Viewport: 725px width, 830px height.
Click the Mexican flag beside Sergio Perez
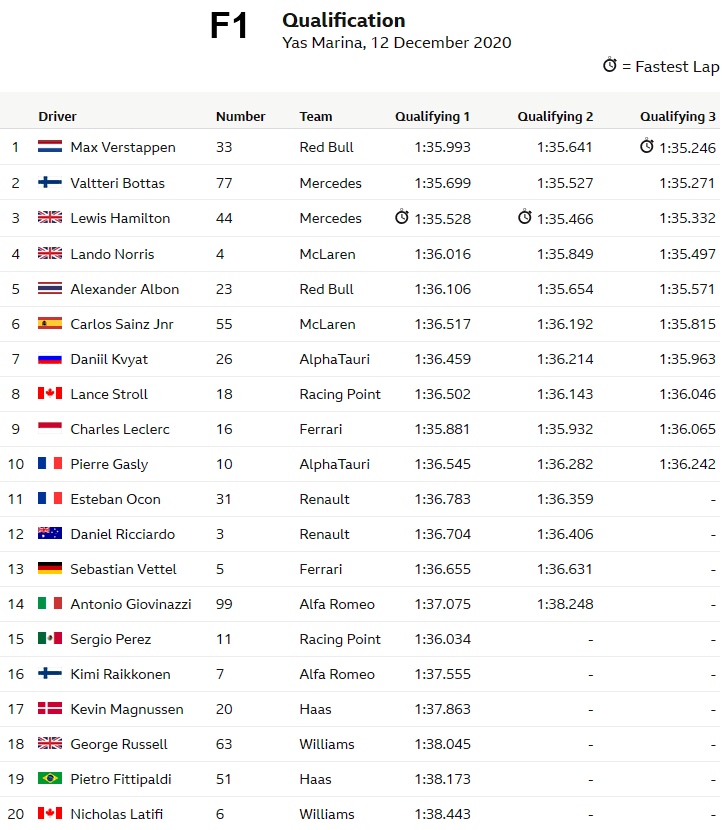(50, 639)
